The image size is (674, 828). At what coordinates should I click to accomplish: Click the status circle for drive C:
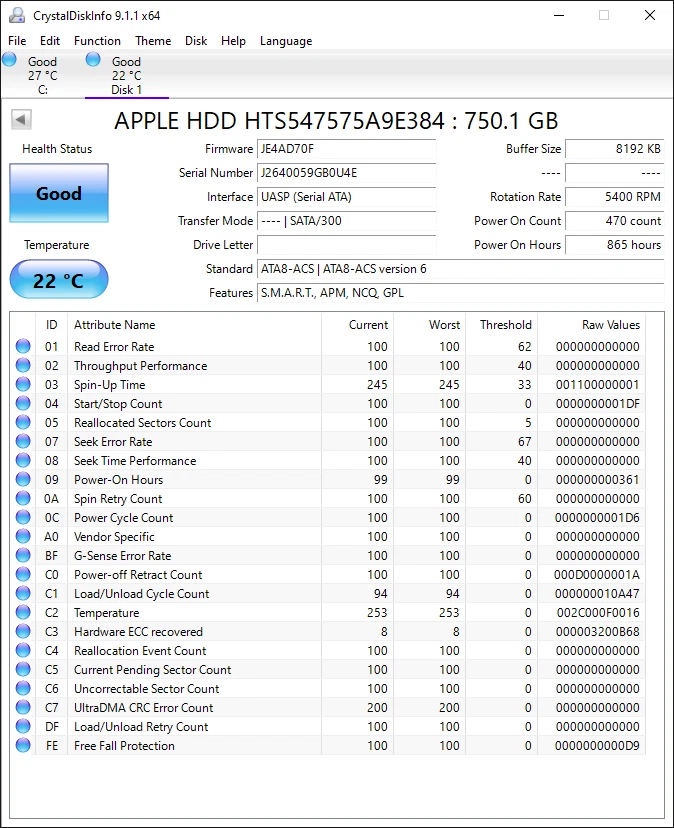coord(10,60)
